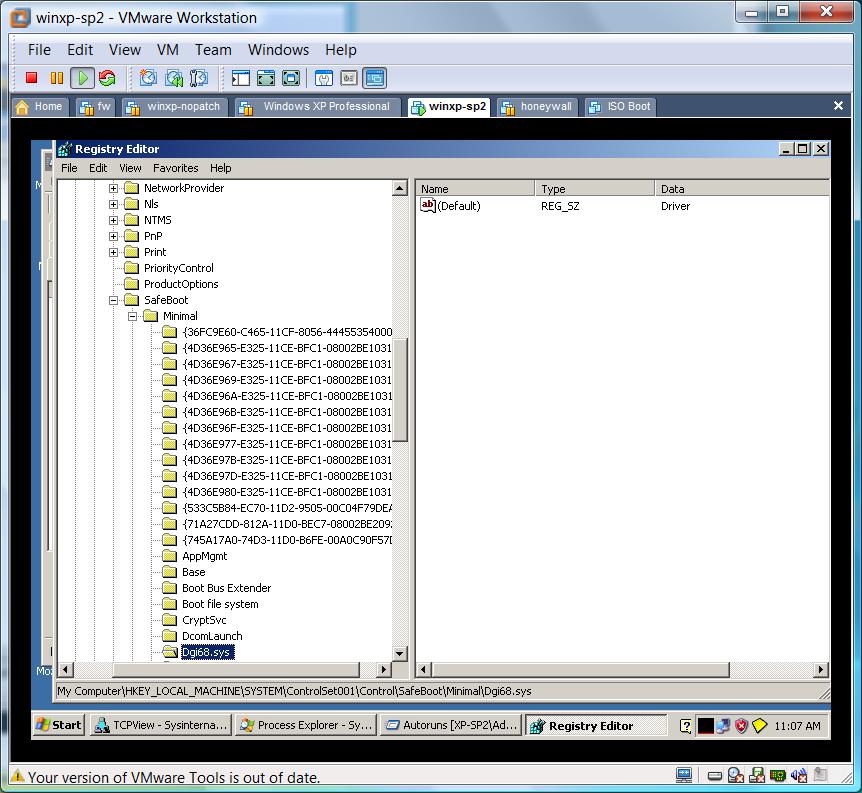Screen dimensions: 862x793
Task: Toggle the VMware sidebar panel icon
Action: point(241,78)
